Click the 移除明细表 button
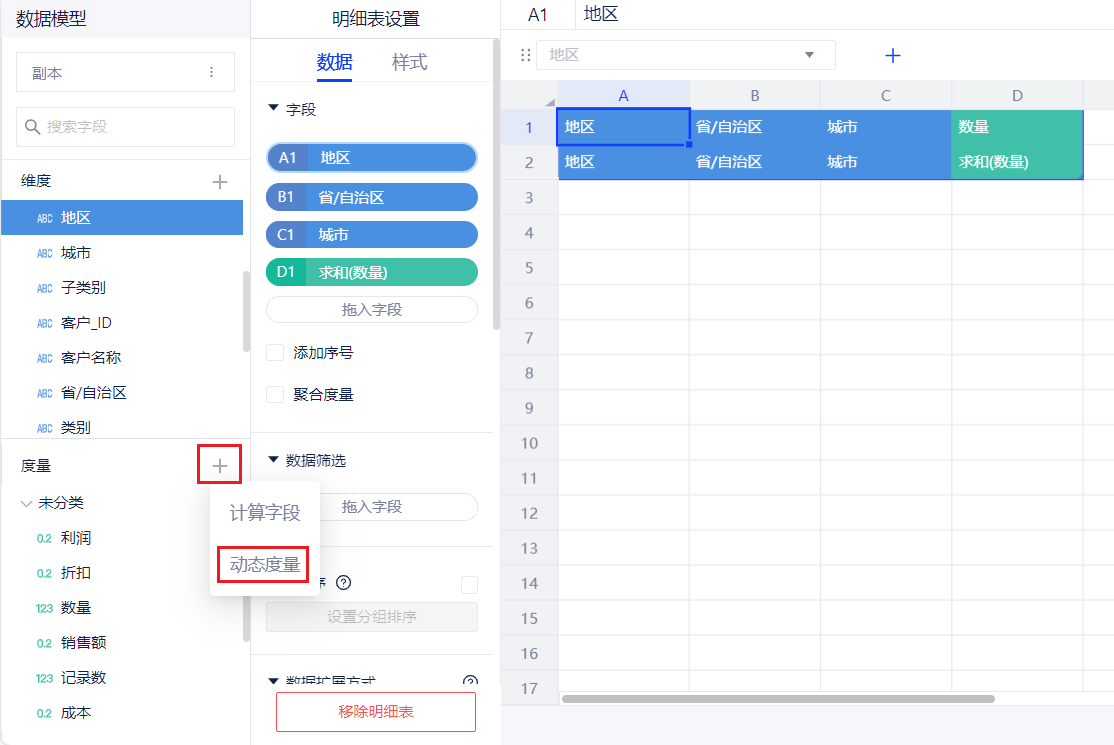The image size is (1114, 745). pos(375,712)
